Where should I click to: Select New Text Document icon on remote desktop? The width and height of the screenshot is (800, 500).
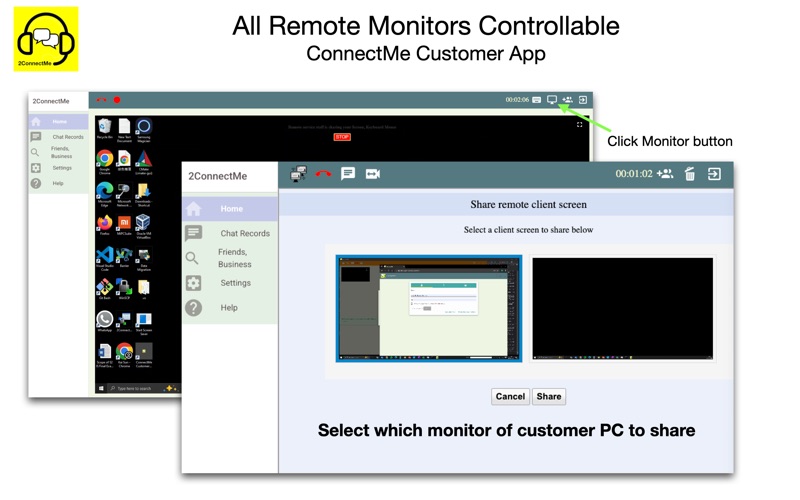point(124,130)
